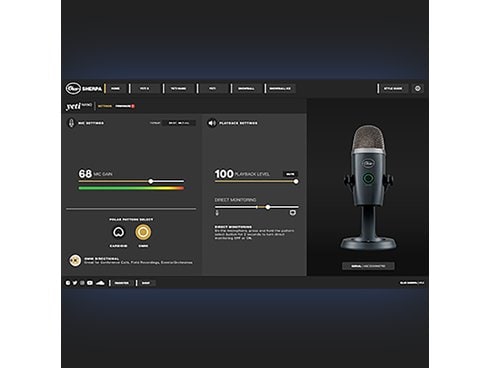This screenshot has height=368, width=490.
Task: Open the Twitter social link
Action: pos(75,283)
